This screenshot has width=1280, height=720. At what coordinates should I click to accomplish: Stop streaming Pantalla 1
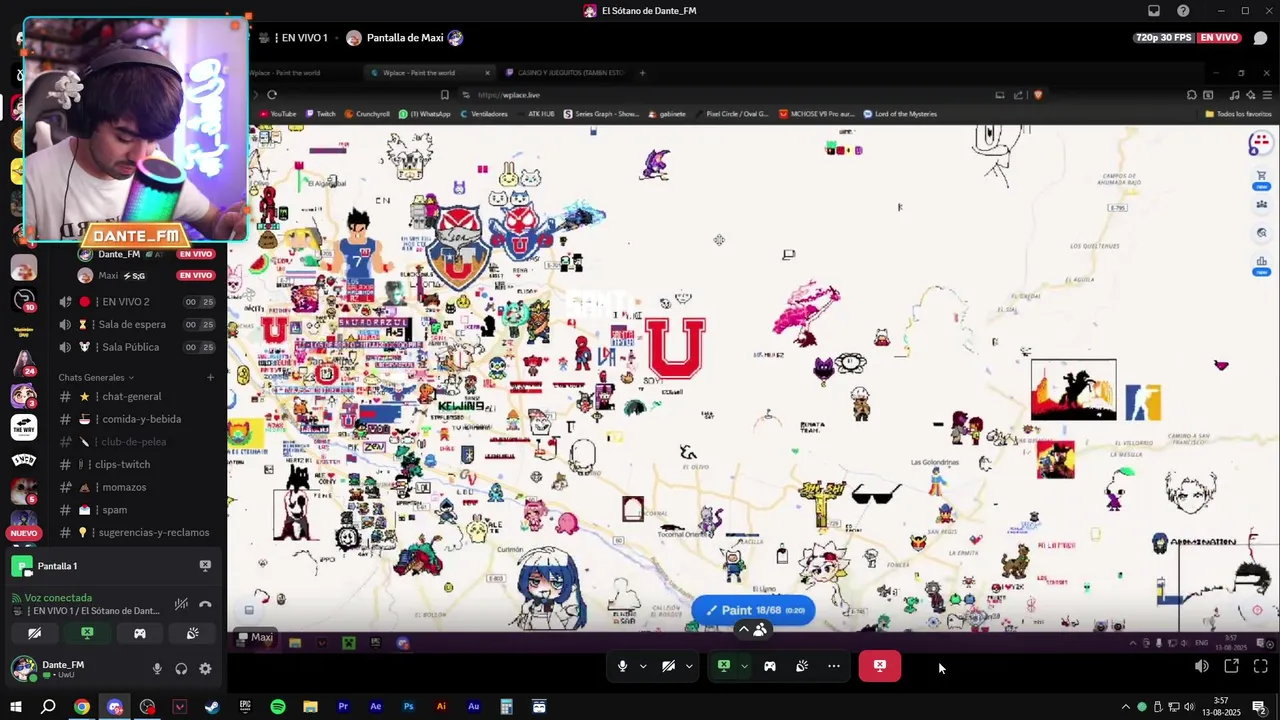tap(205, 566)
